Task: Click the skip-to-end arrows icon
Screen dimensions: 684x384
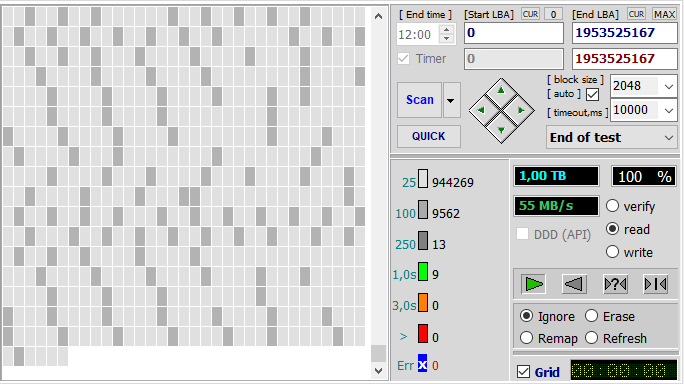Action: 656,284
